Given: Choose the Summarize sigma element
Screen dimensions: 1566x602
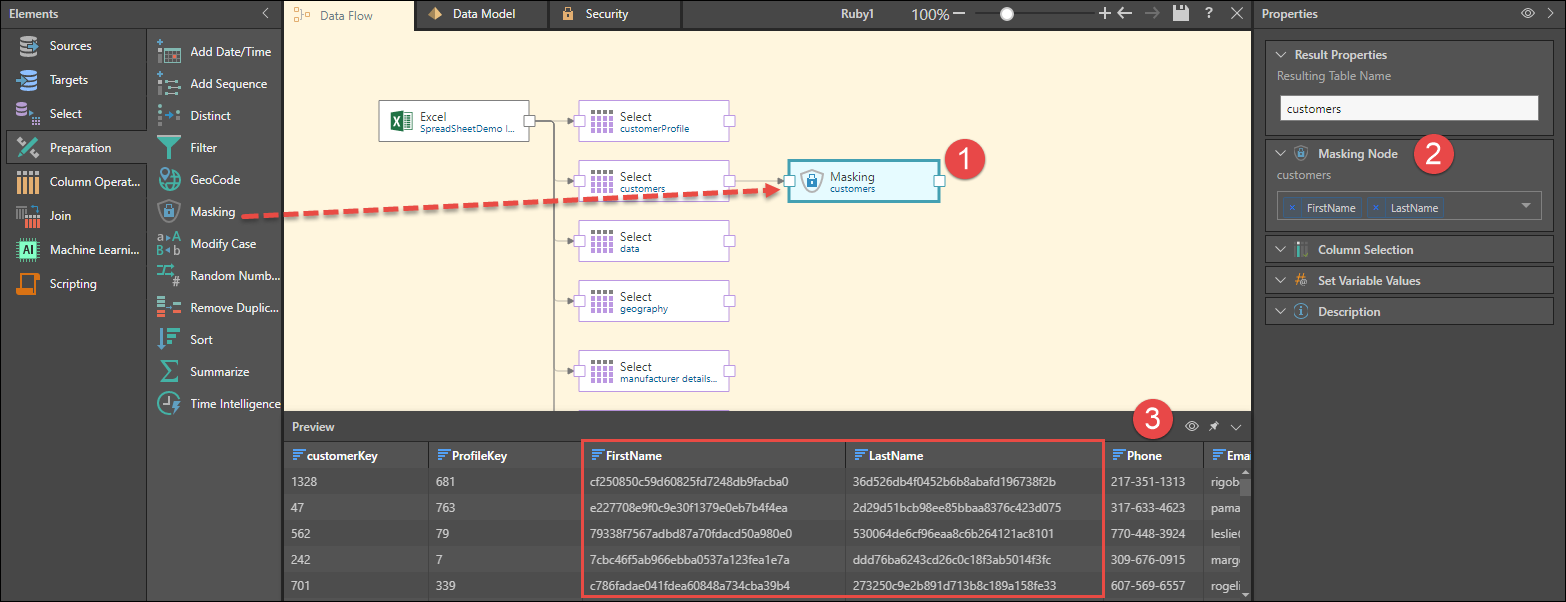Looking at the screenshot, I should (x=169, y=372).
